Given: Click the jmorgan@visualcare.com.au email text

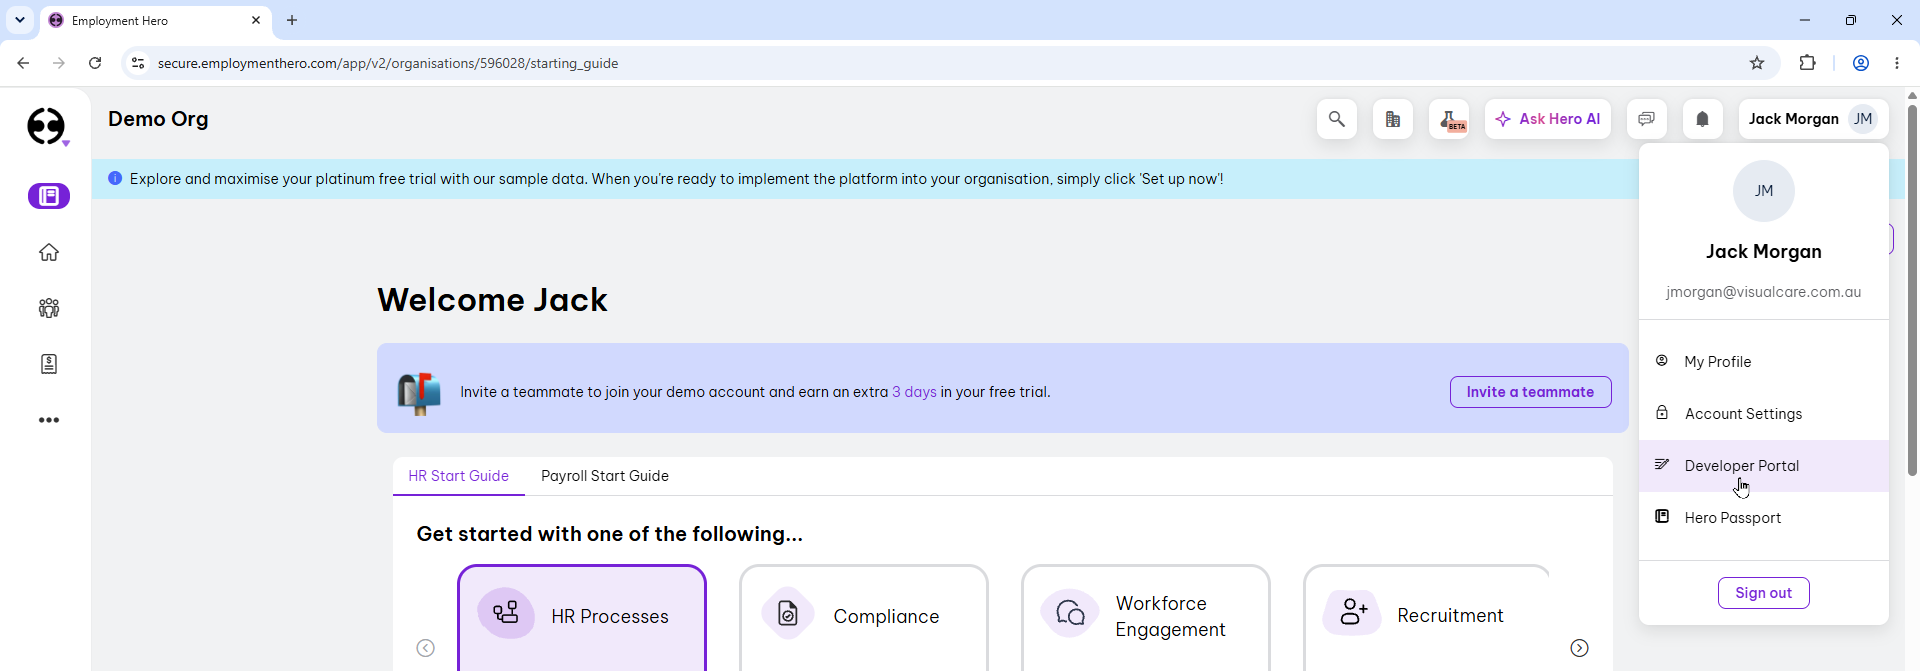Looking at the screenshot, I should click(1764, 292).
